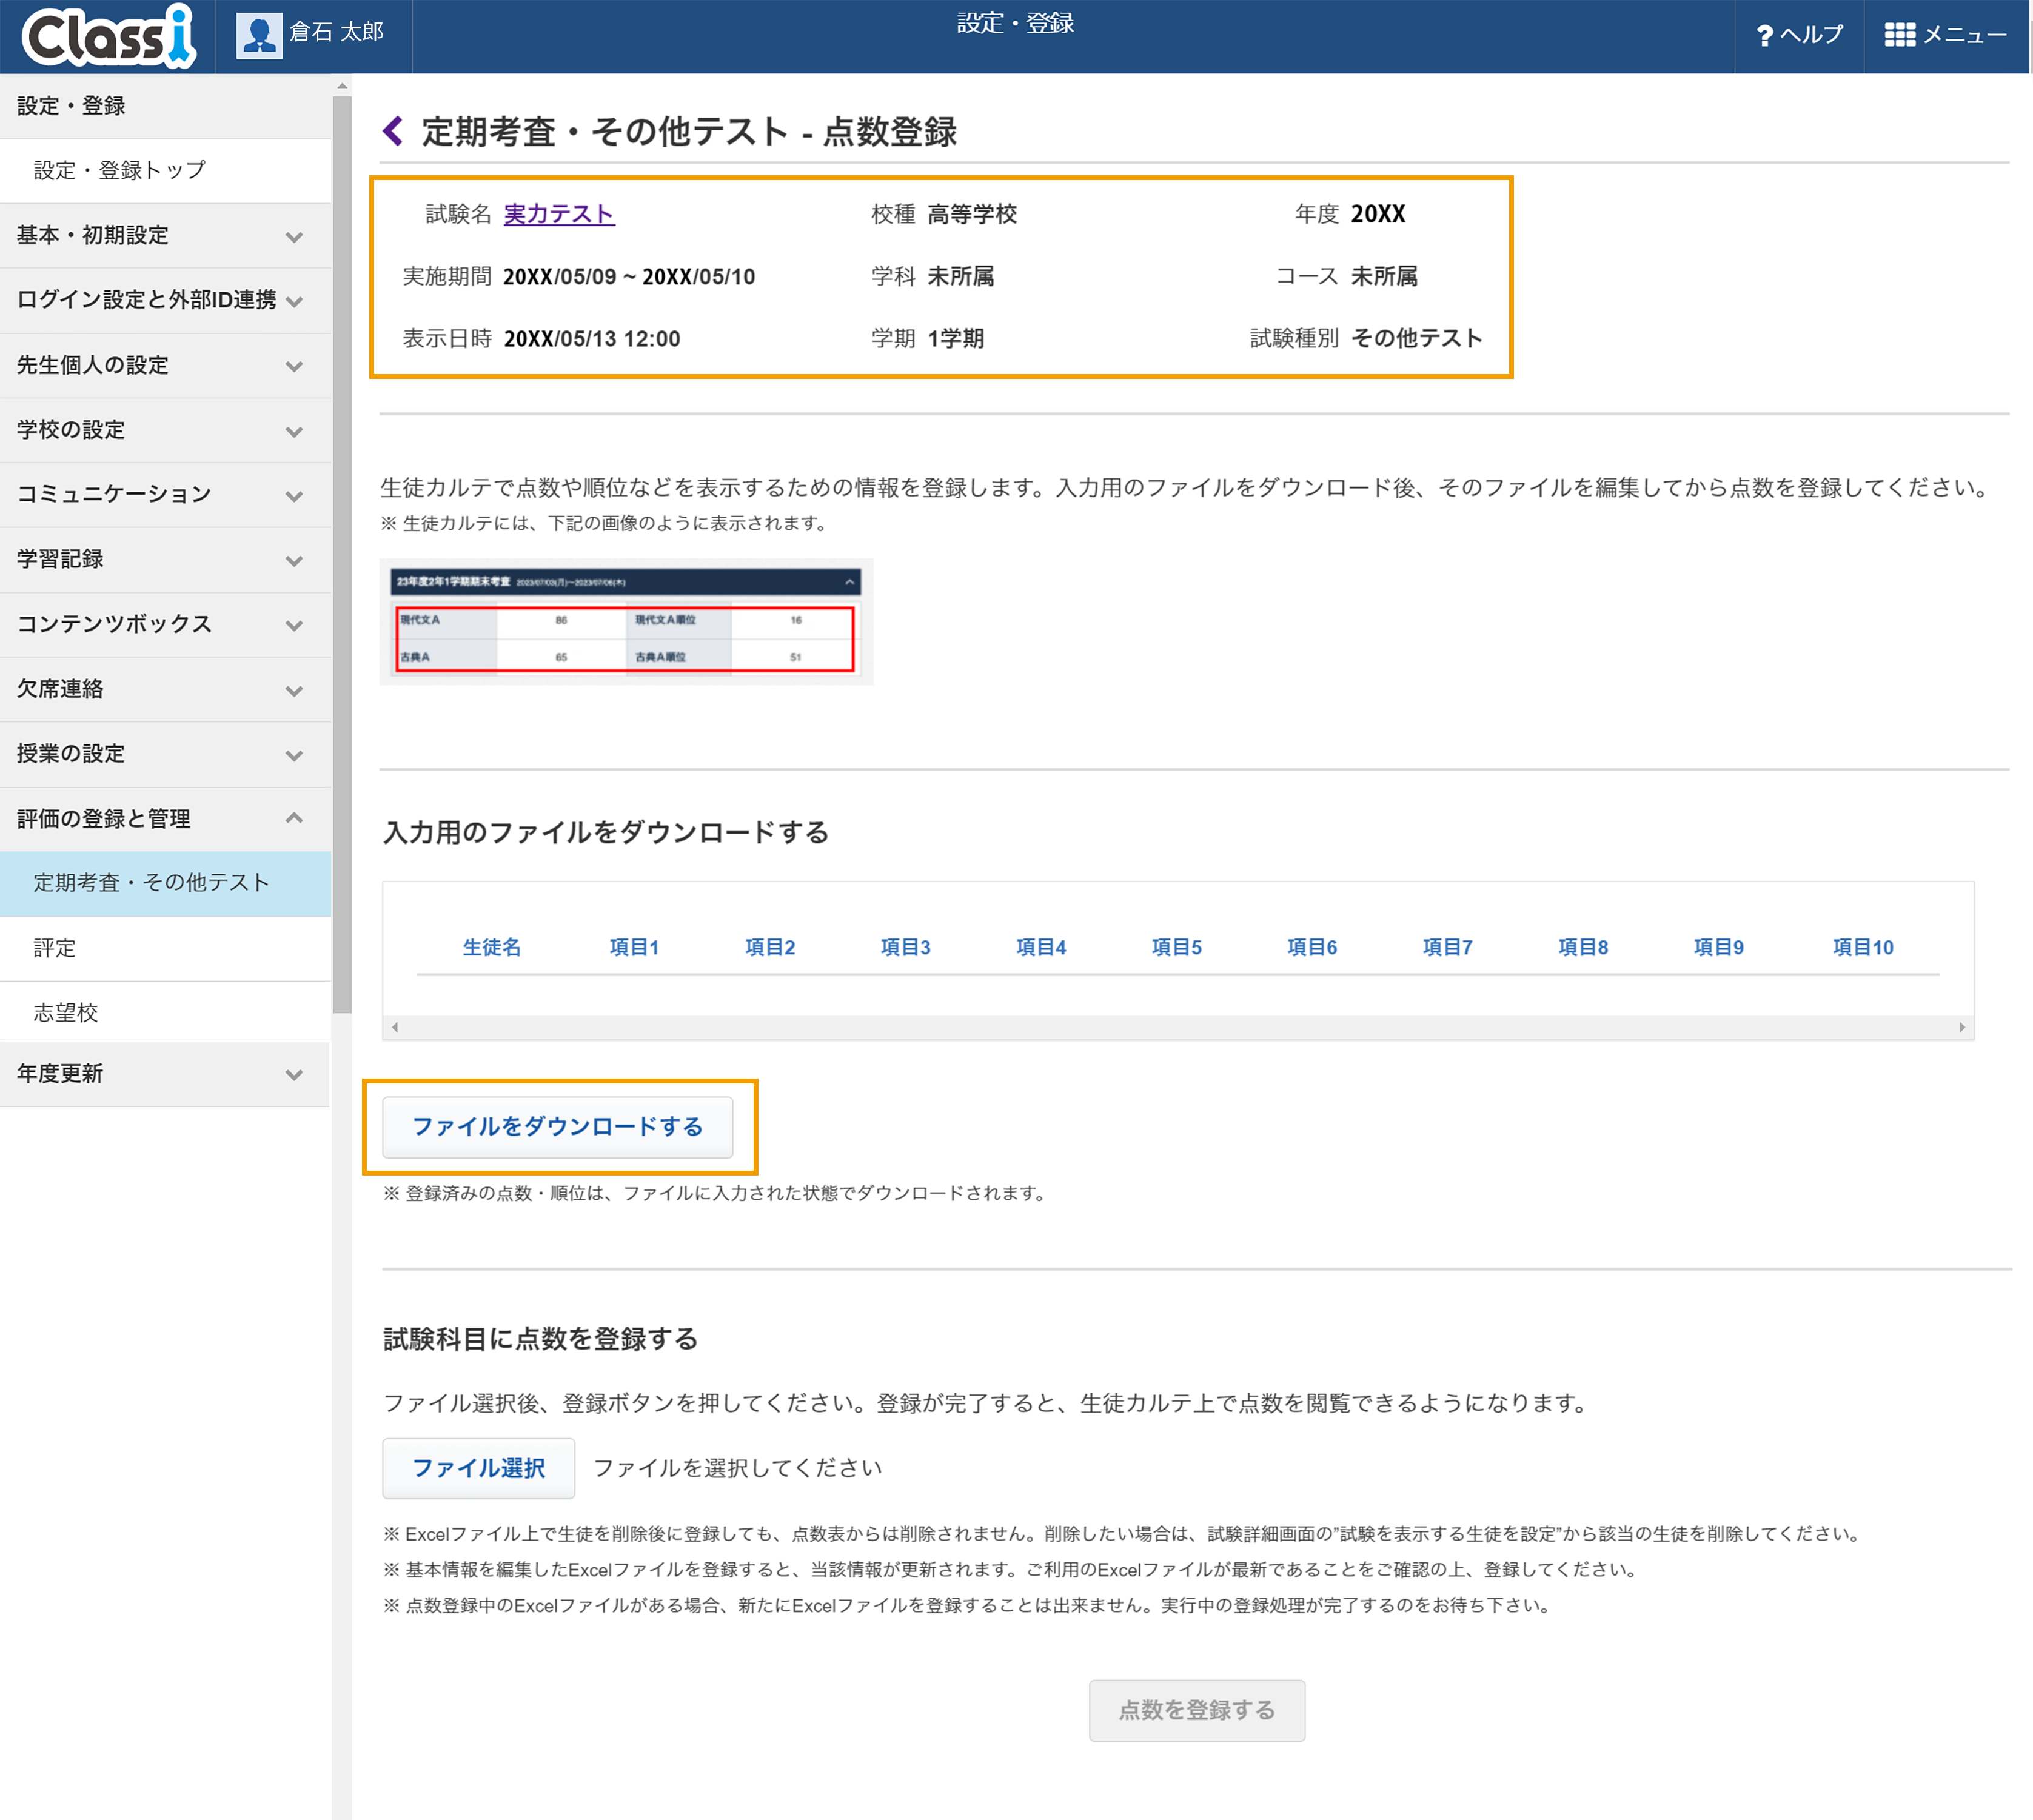Image resolution: width=2033 pixels, height=1820 pixels.
Task: Click the 項目6 column header
Action: [1311, 947]
